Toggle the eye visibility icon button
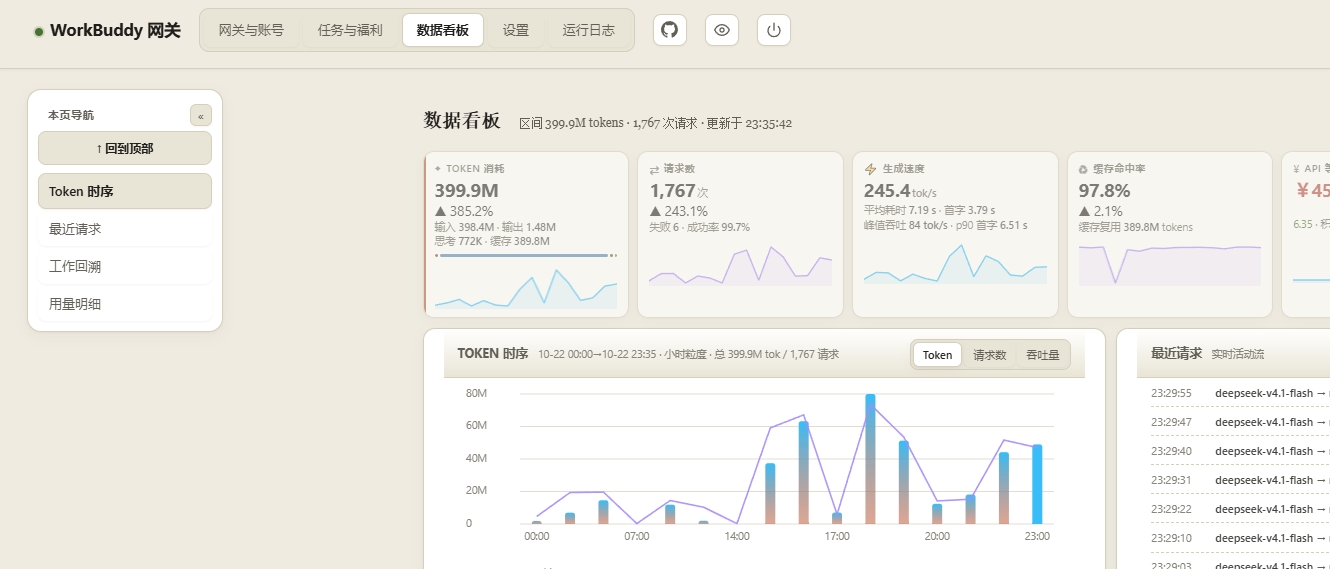This screenshot has width=1330, height=569. point(722,30)
